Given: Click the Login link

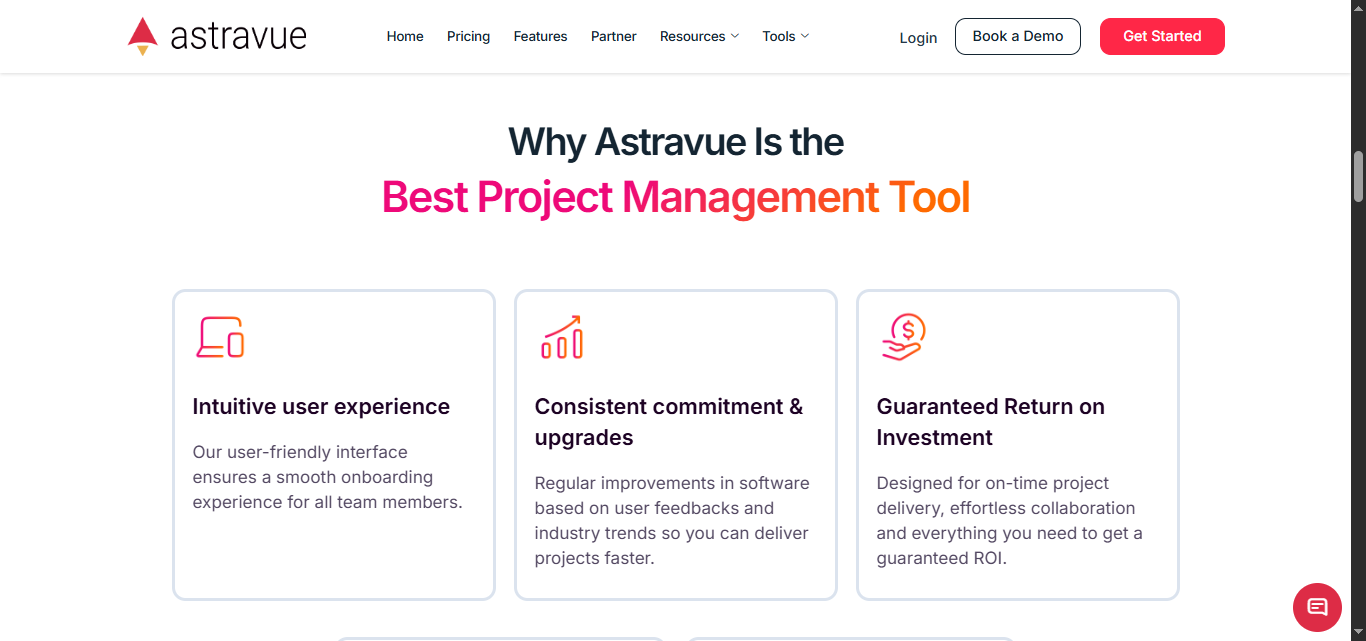Looking at the screenshot, I should (918, 38).
